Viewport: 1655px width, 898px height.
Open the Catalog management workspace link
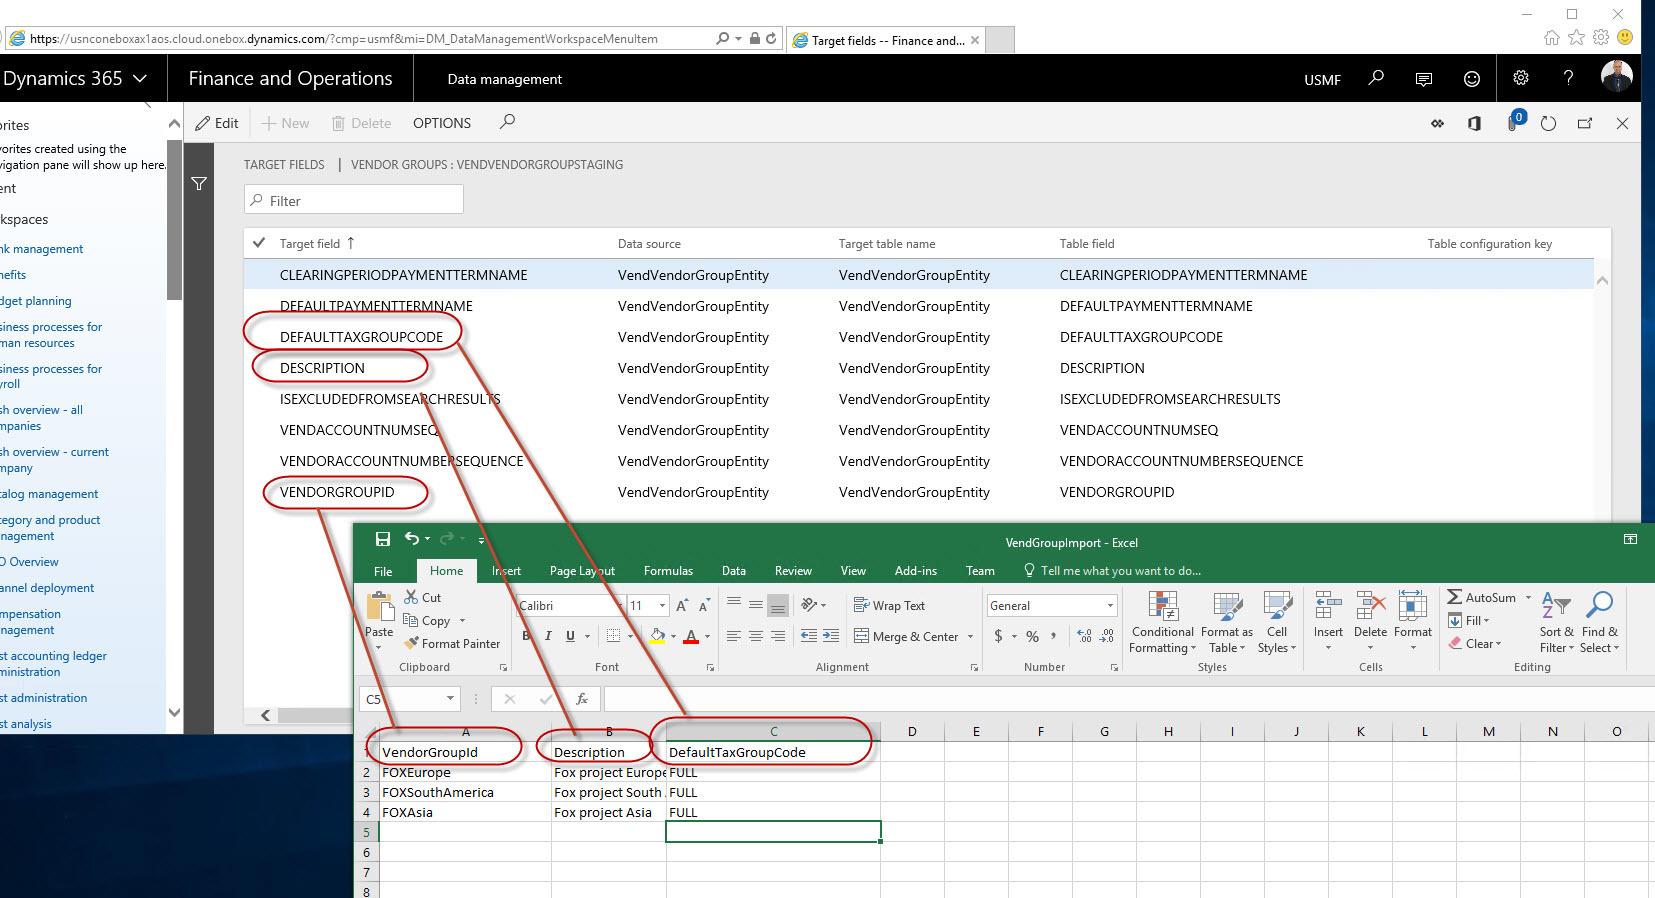tap(49, 494)
